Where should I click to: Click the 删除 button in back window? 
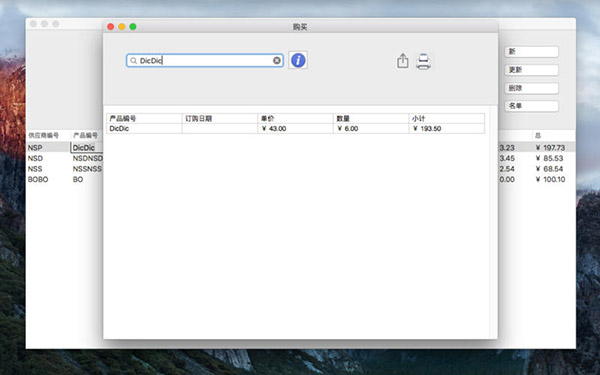tap(531, 88)
